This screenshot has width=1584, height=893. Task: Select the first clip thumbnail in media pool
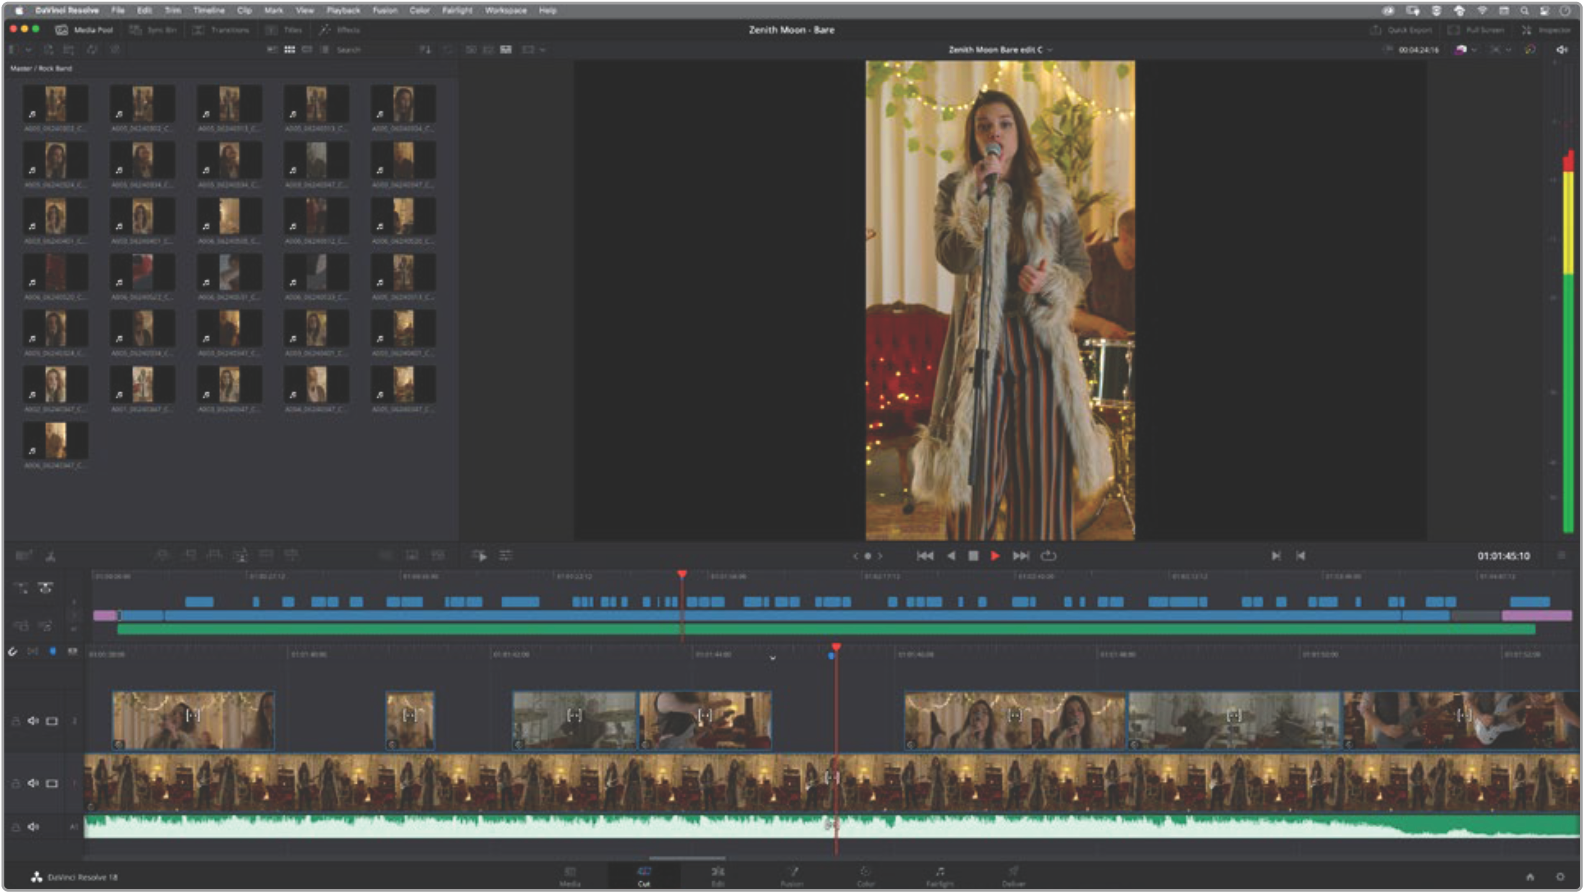[55, 105]
